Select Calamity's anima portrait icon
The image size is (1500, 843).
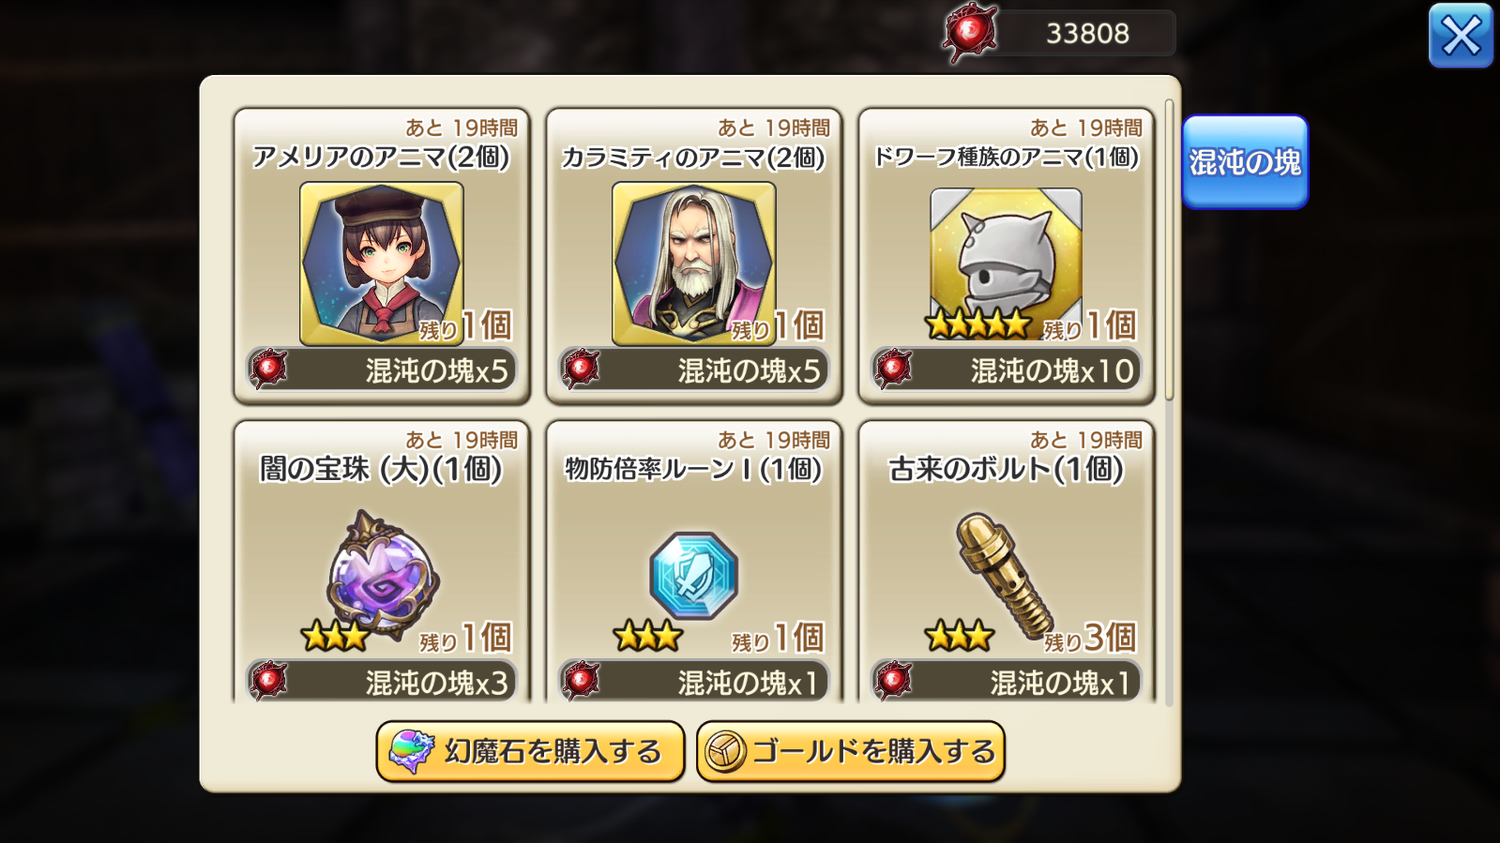tap(694, 264)
